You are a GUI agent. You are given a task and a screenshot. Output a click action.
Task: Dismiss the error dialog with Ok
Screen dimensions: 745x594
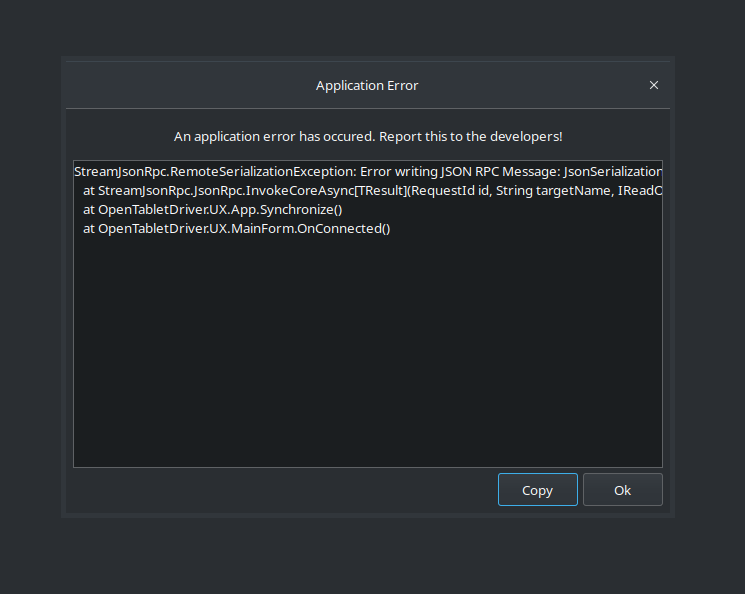622,489
